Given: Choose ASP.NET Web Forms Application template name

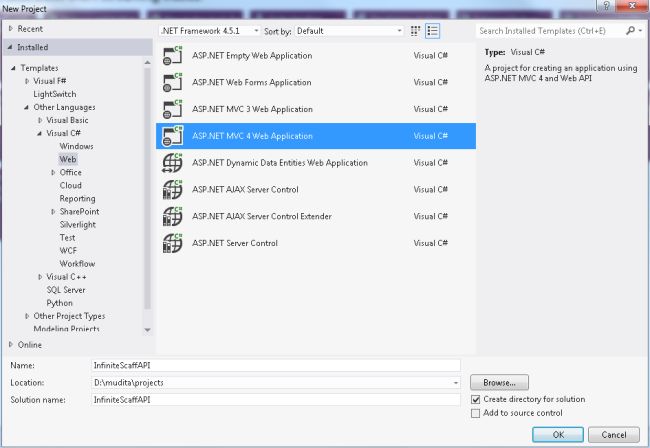Looking at the screenshot, I should (252, 82).
